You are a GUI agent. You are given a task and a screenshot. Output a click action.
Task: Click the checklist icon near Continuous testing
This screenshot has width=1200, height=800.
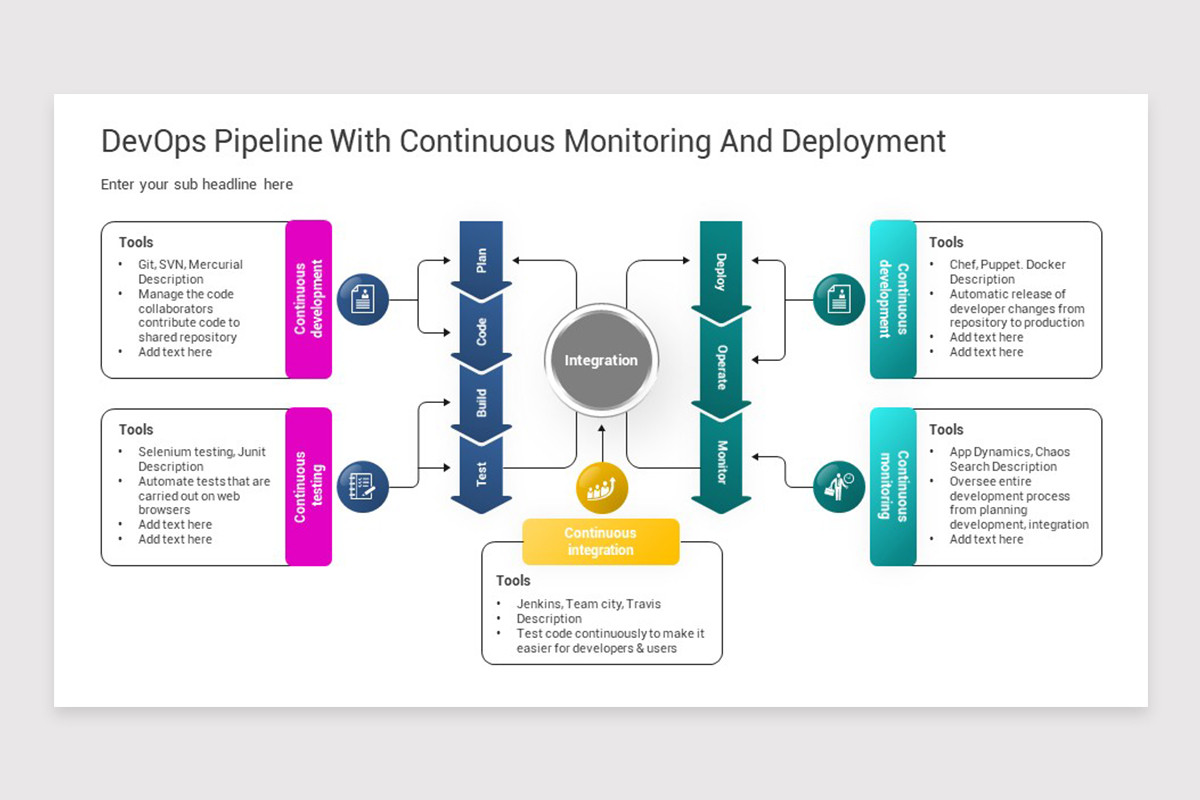point(364,487)
